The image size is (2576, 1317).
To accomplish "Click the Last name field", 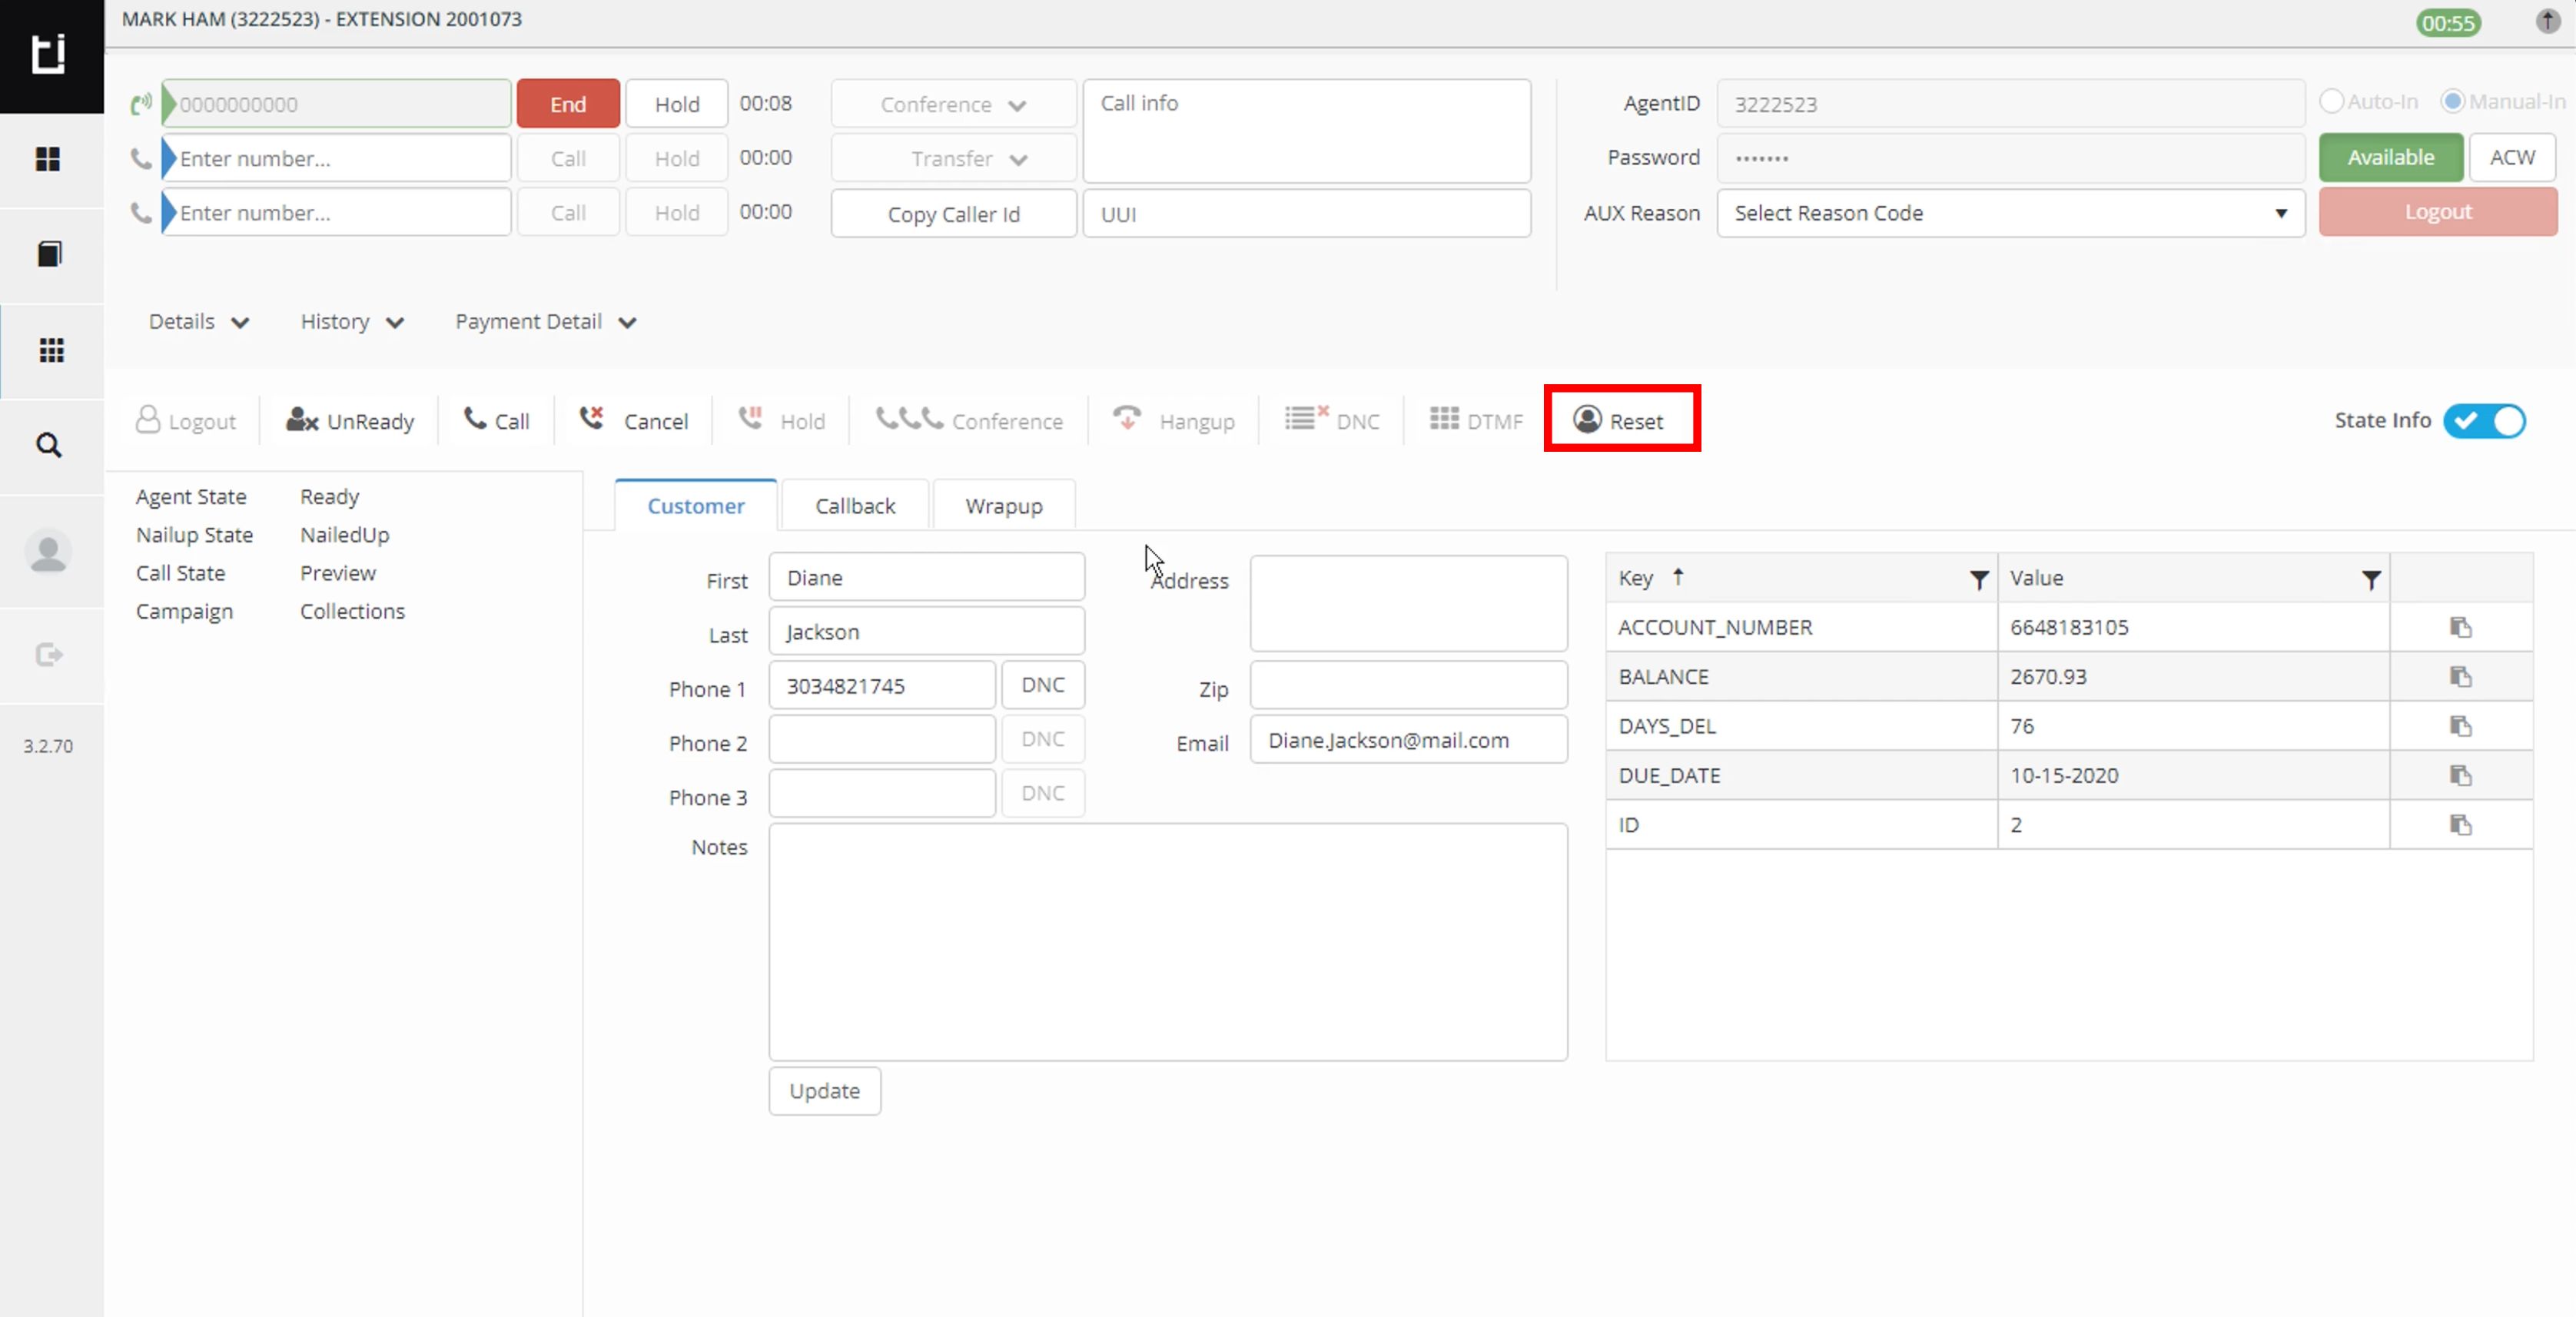I will coord(926,632).
